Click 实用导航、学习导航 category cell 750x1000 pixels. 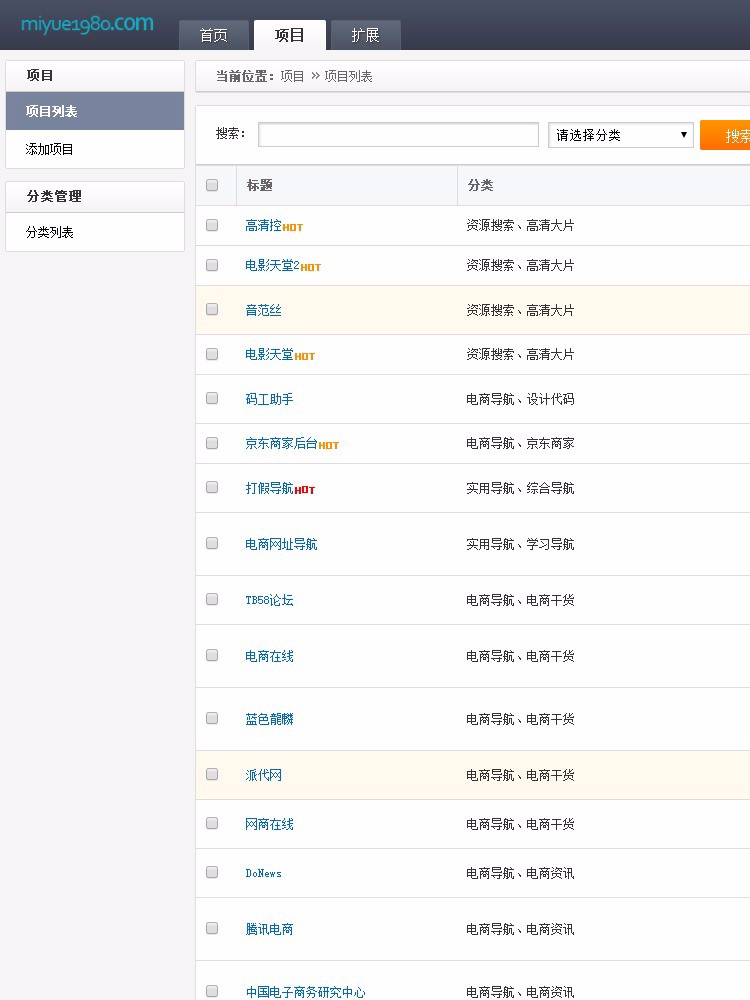520,544
